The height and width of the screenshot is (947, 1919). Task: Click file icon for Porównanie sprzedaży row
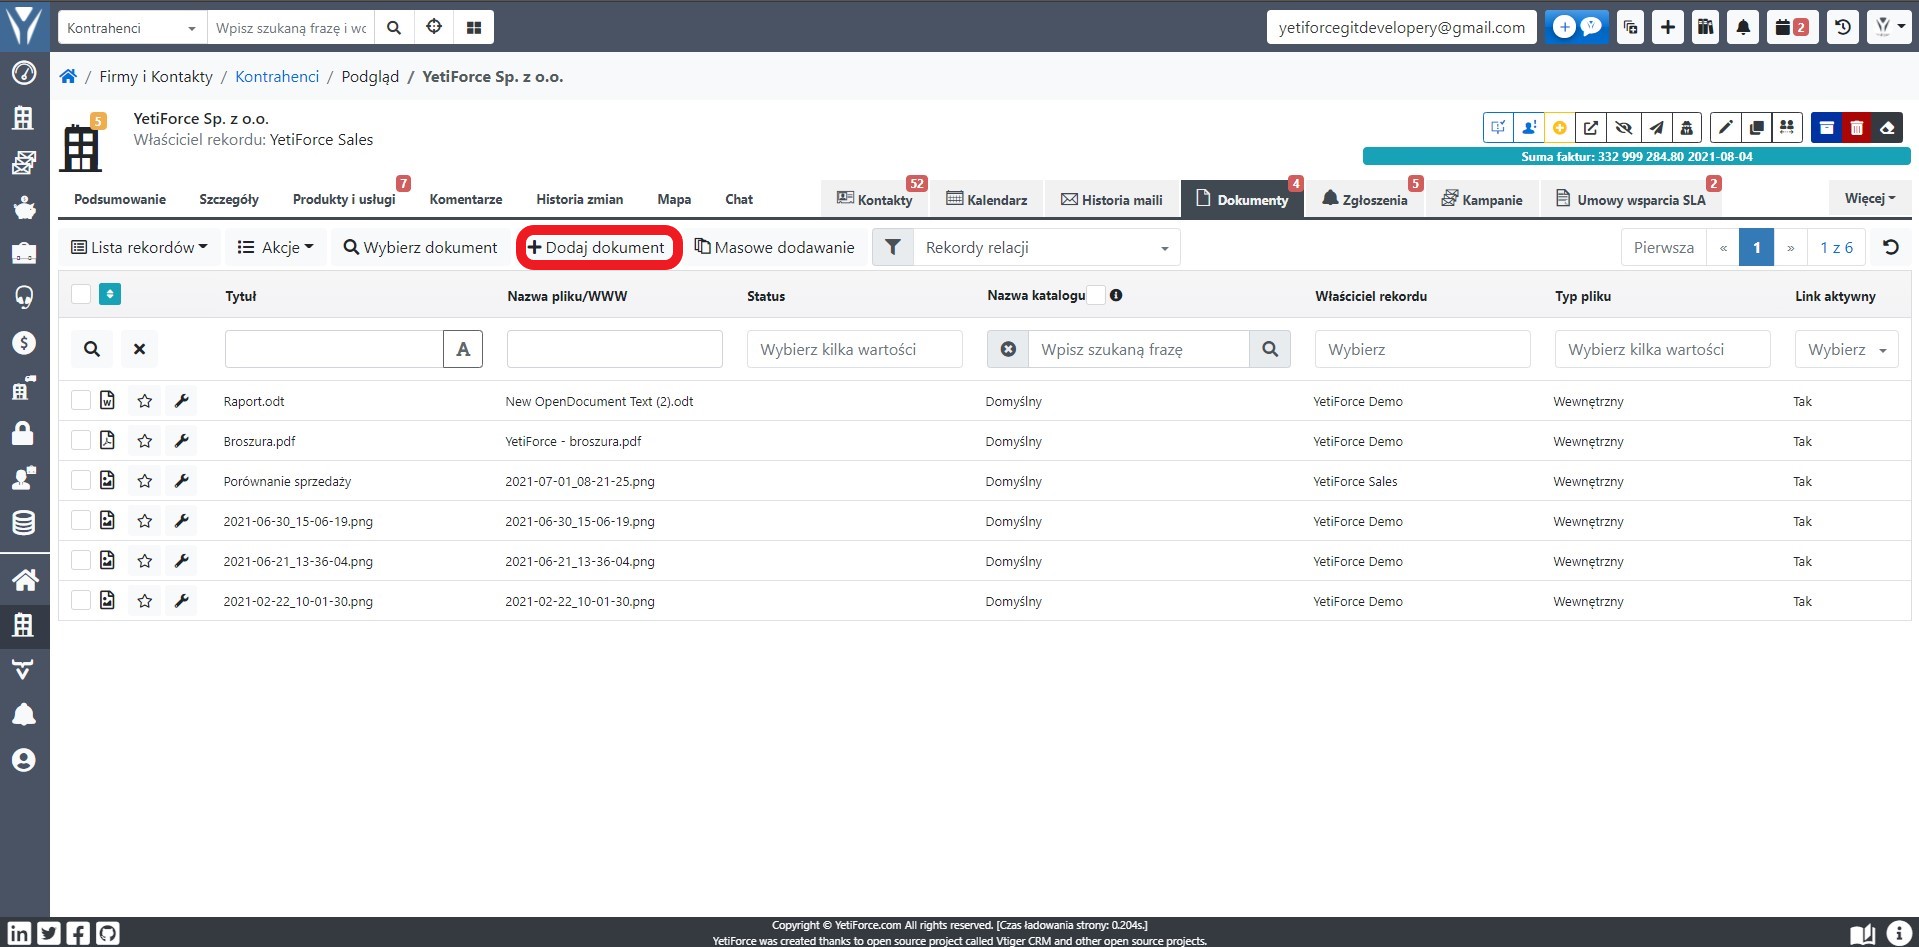point(107,481)
